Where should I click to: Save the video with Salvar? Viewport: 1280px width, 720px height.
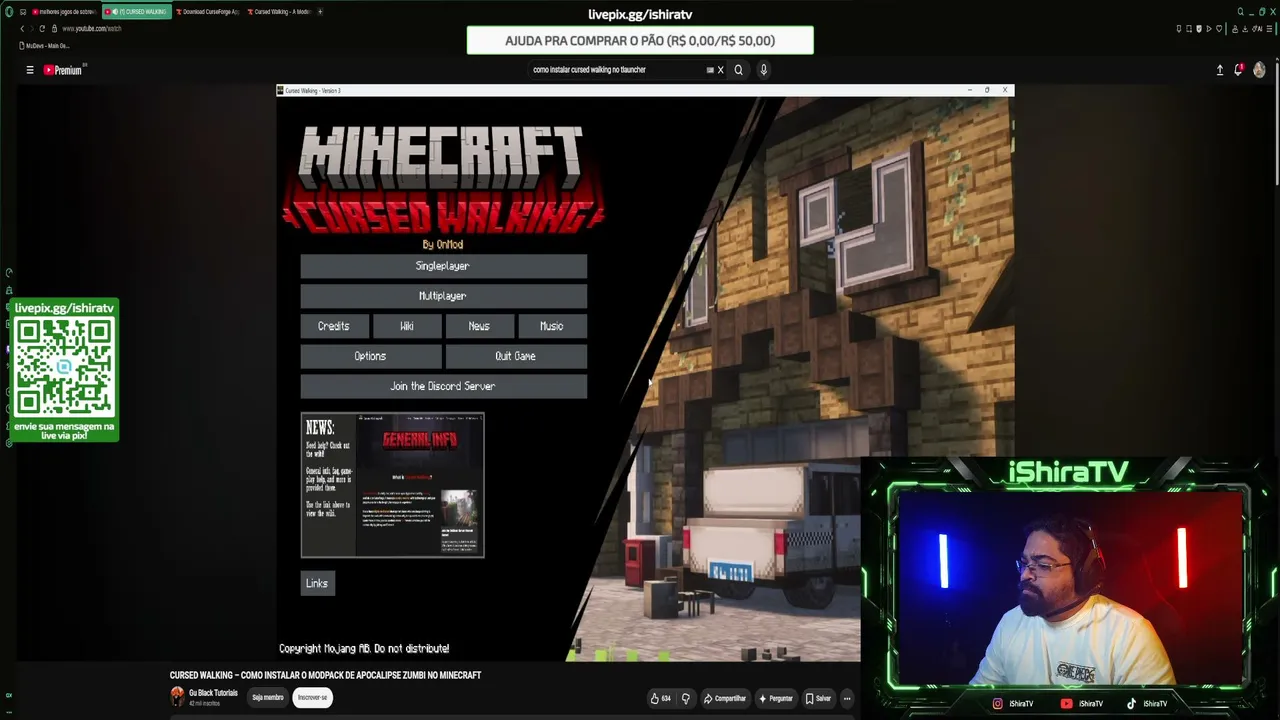pyautogui.click(x=819, y=698)
